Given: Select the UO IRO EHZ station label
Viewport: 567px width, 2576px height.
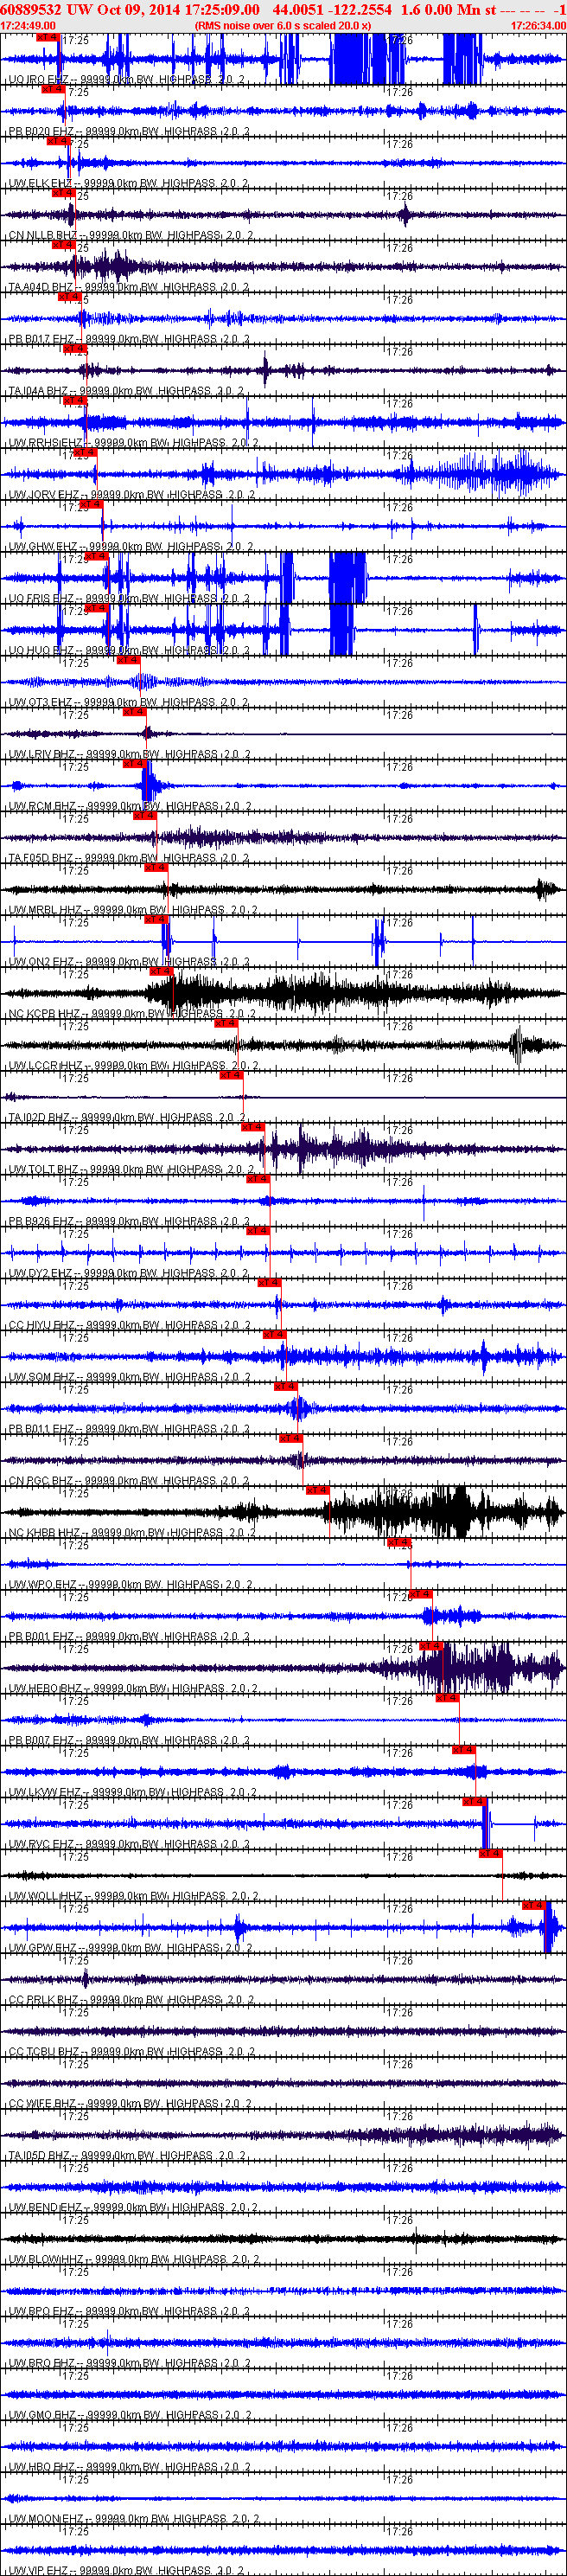Looking at the screenshot, I should pyautogui.click(x=127, y=79).
